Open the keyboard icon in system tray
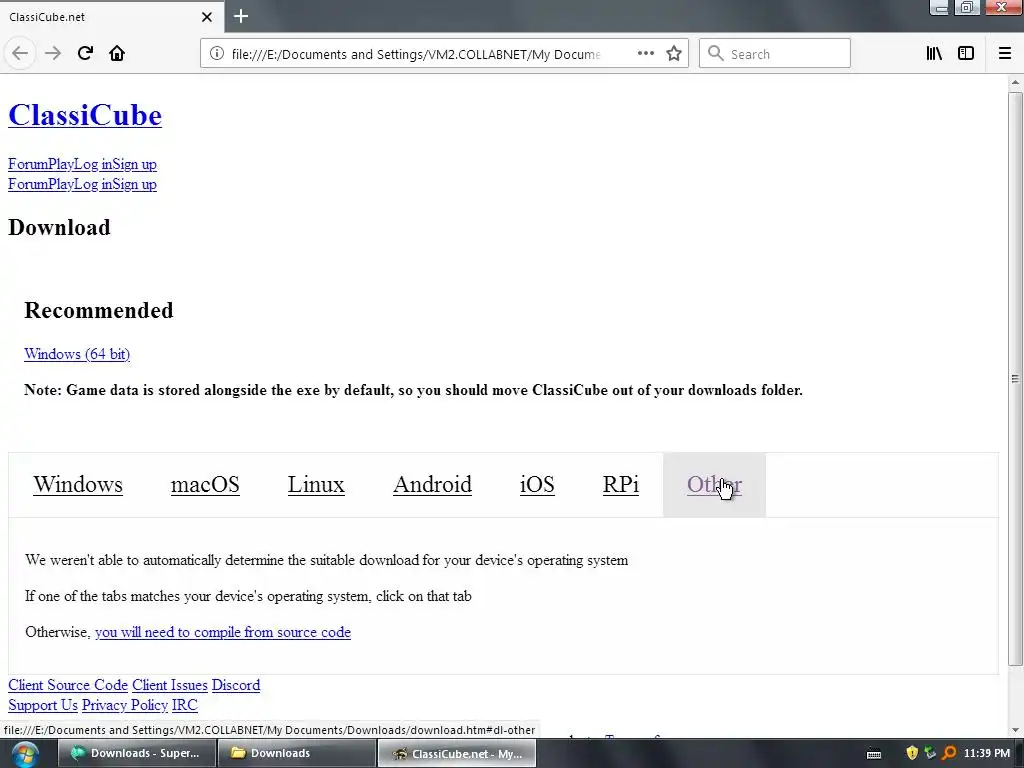Viewport: 1024px width, 768px height. [x=874, y=754]
